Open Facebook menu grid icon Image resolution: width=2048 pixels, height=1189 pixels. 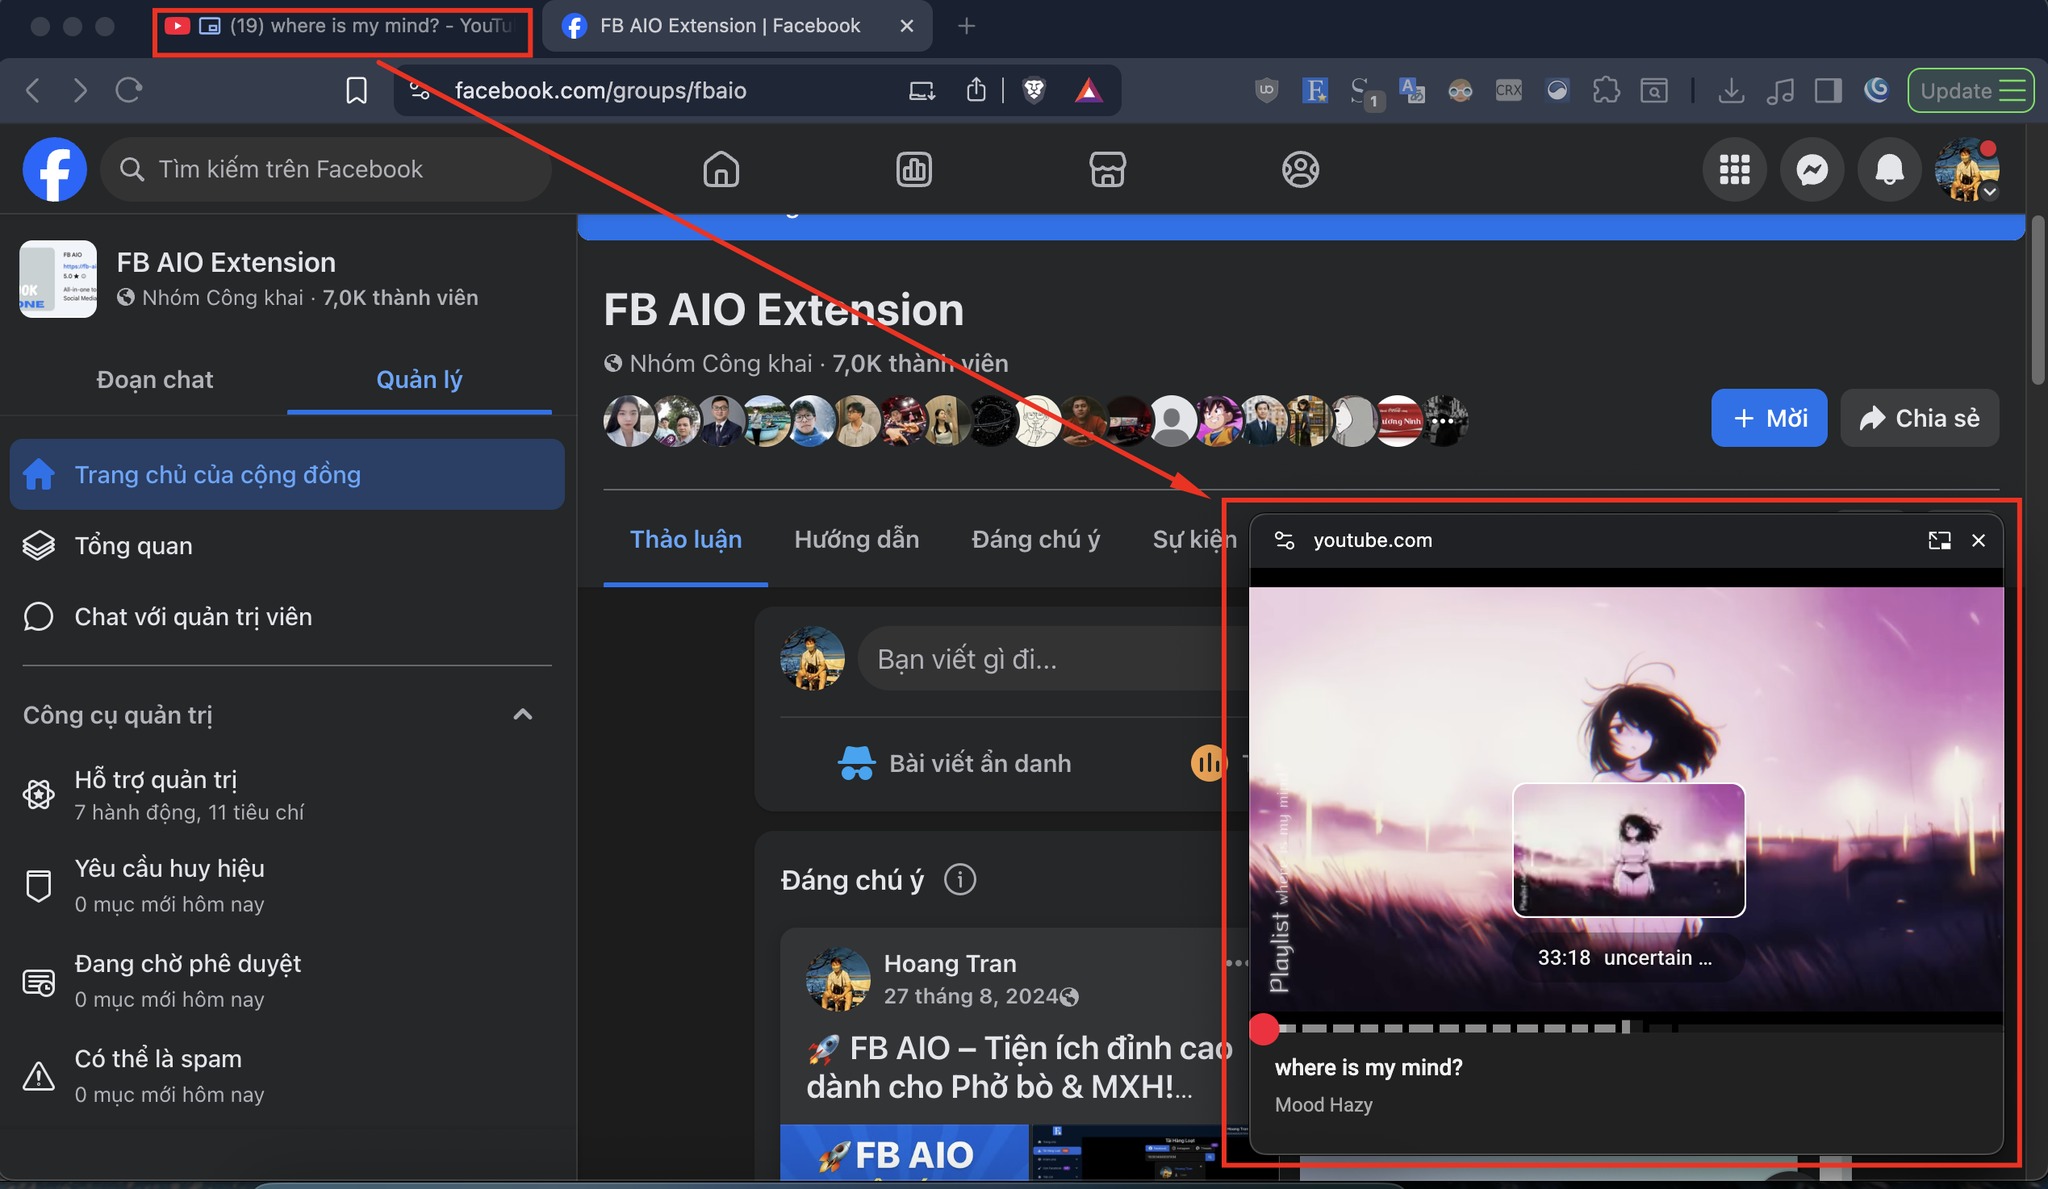[1735, 169]
